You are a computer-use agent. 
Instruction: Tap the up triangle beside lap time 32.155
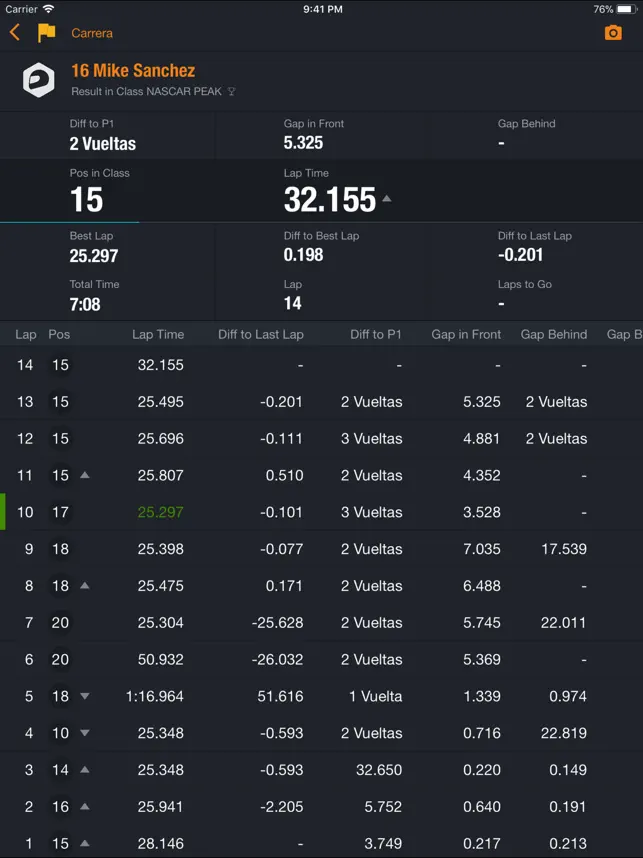point(387,199)
